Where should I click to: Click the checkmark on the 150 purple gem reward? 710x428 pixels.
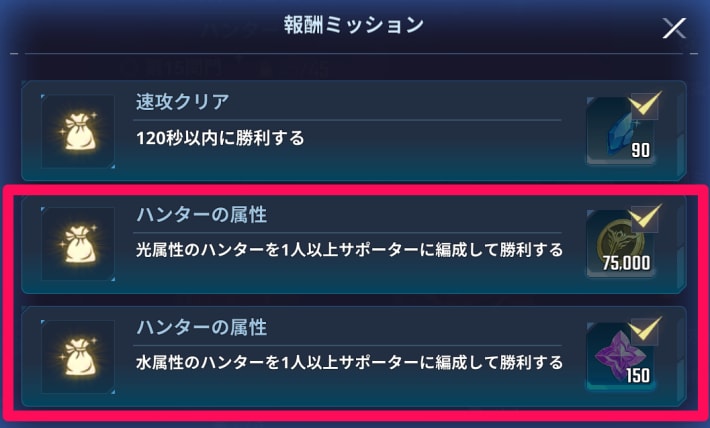coord(645,331)
